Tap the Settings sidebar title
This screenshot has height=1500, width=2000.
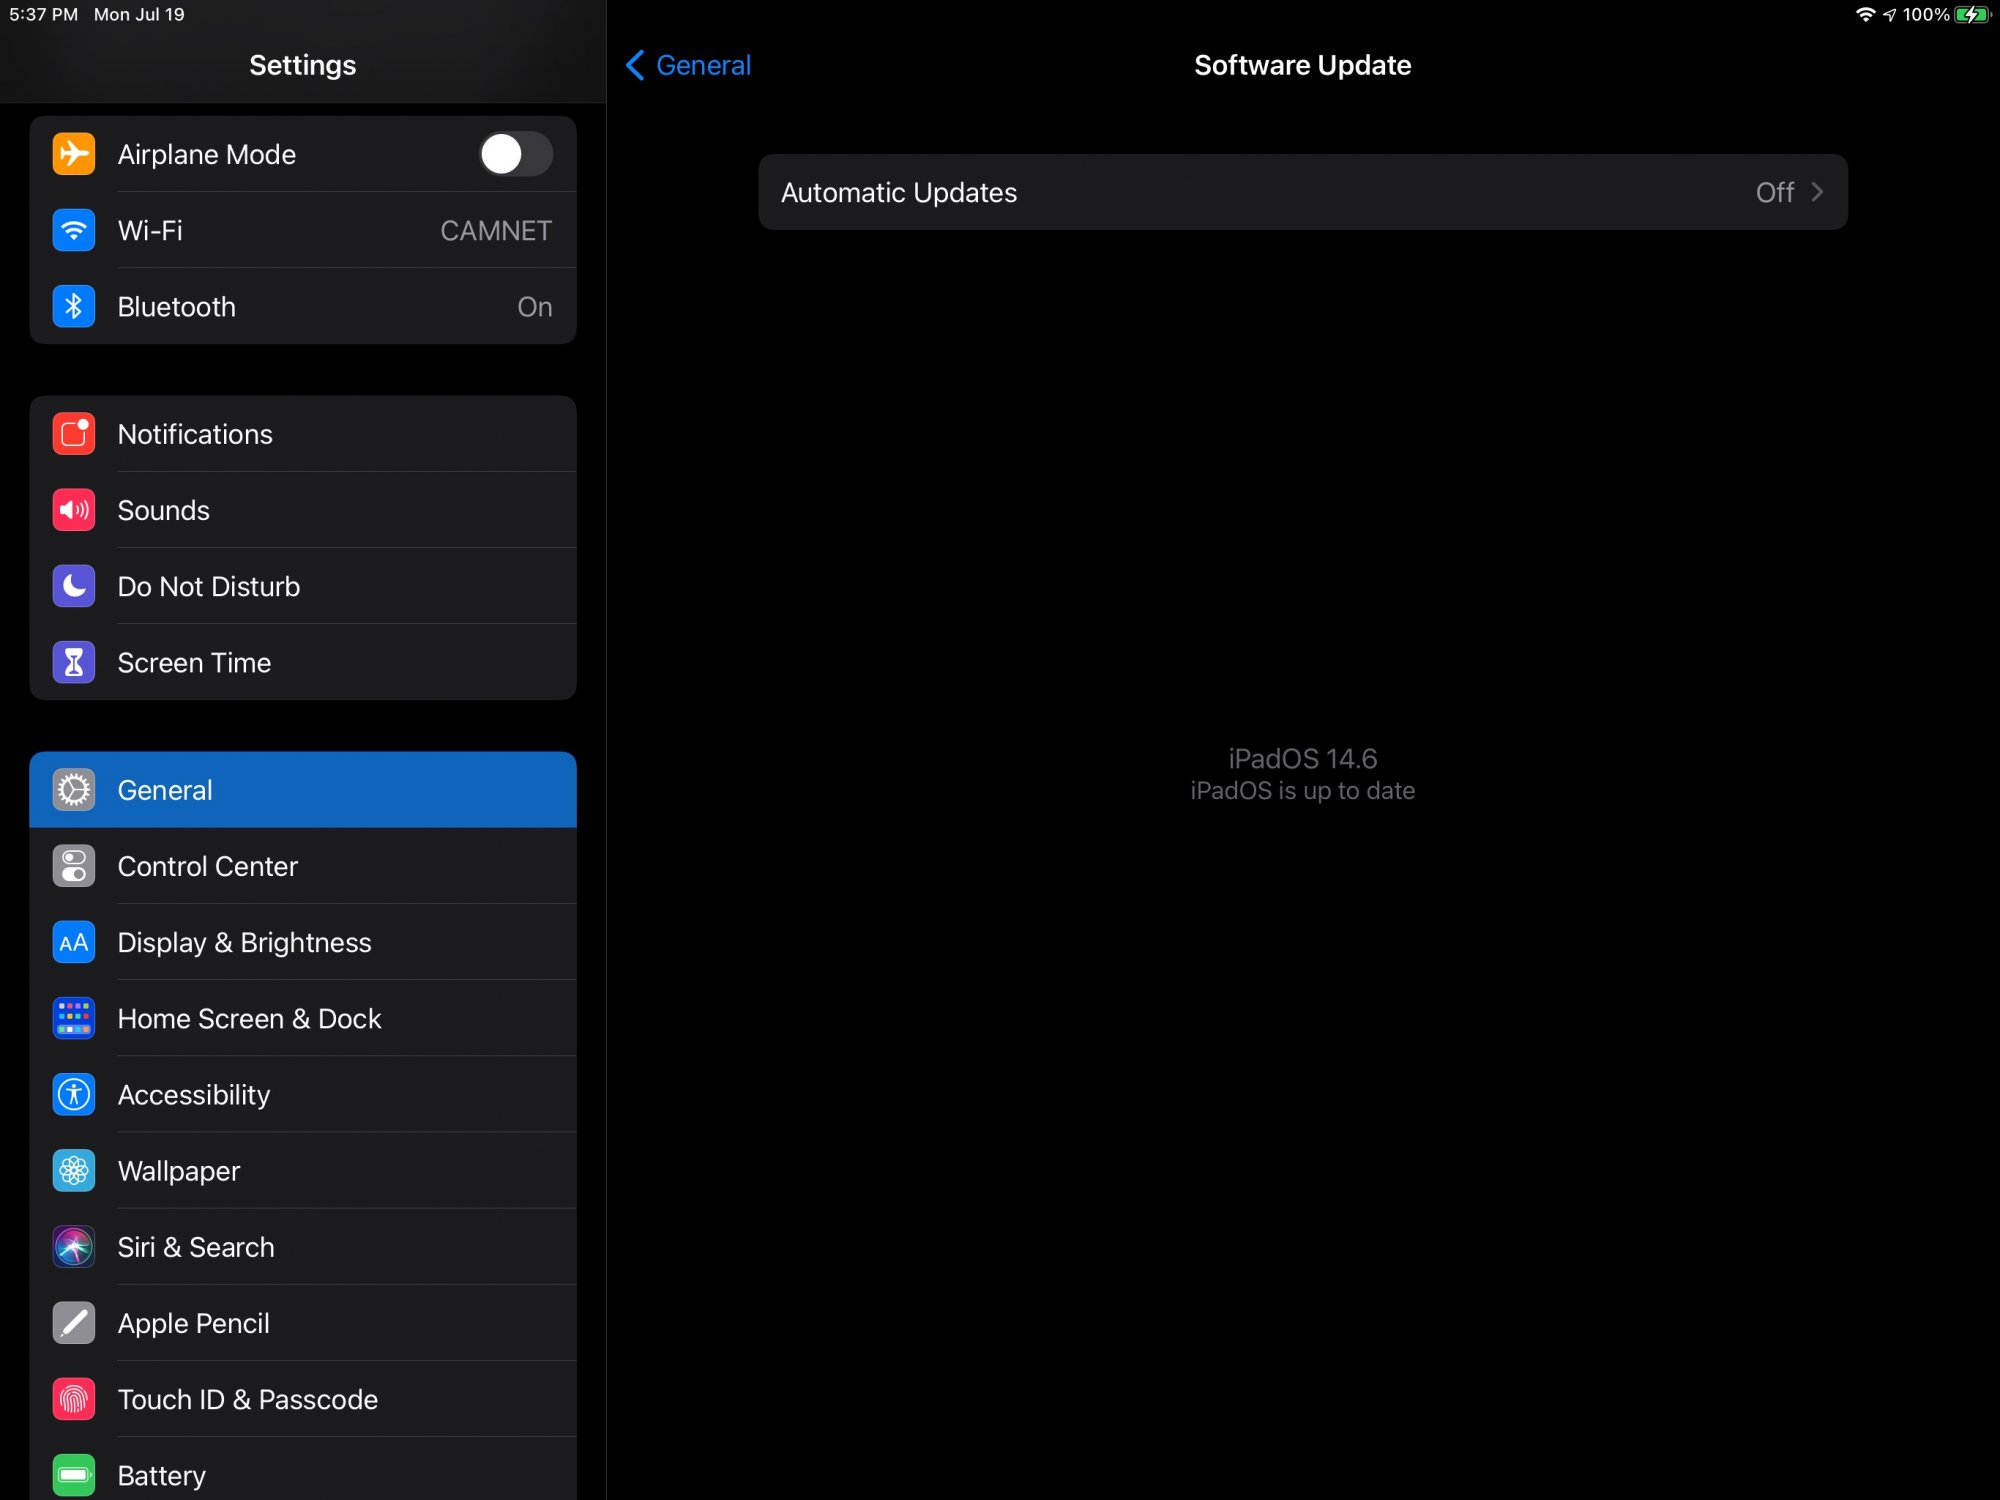(x=302, y=65)
